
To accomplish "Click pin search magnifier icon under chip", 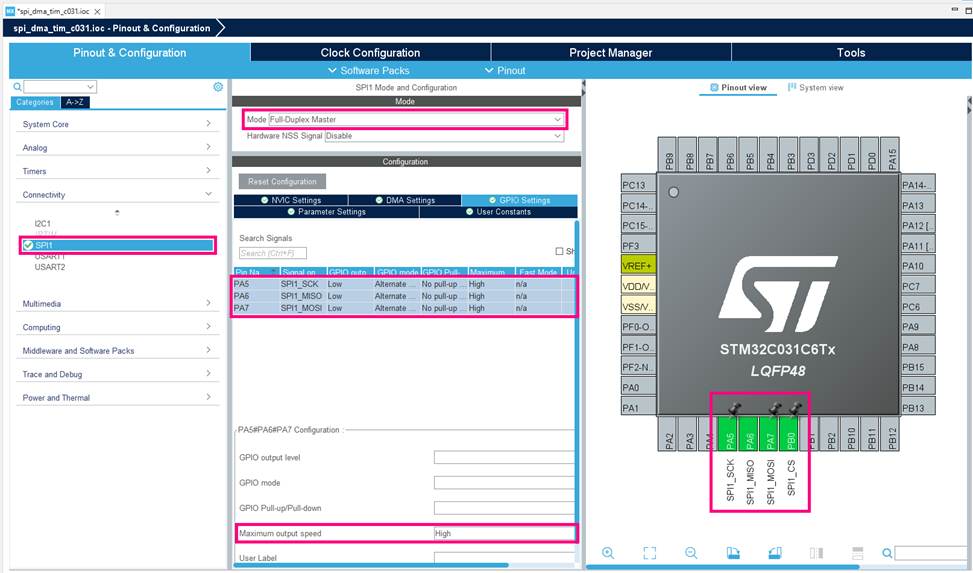I will pos(887,553).
